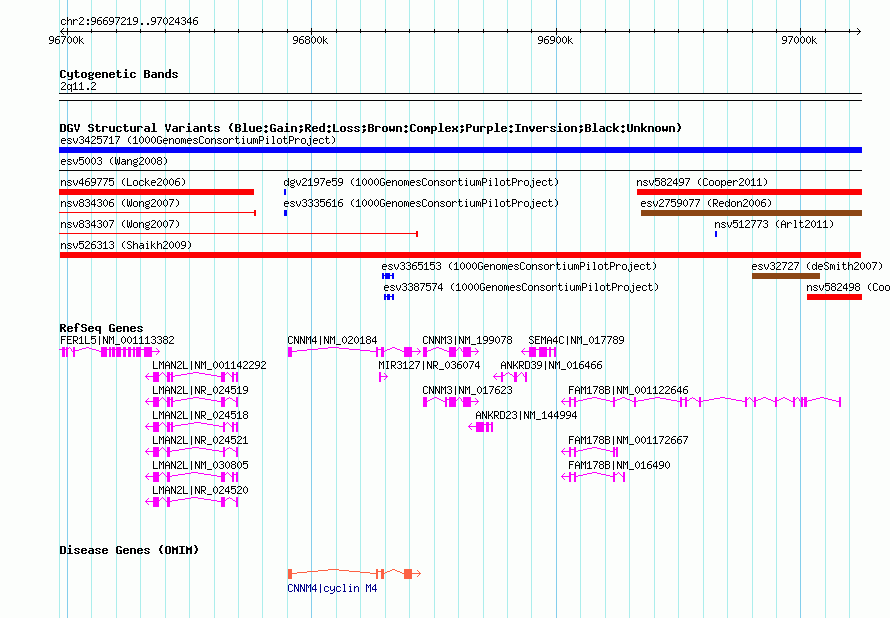This screenshot has height=618, width=890.
Task: Open LMAN2L|NM_030805 transcript label
Action: 200,465
